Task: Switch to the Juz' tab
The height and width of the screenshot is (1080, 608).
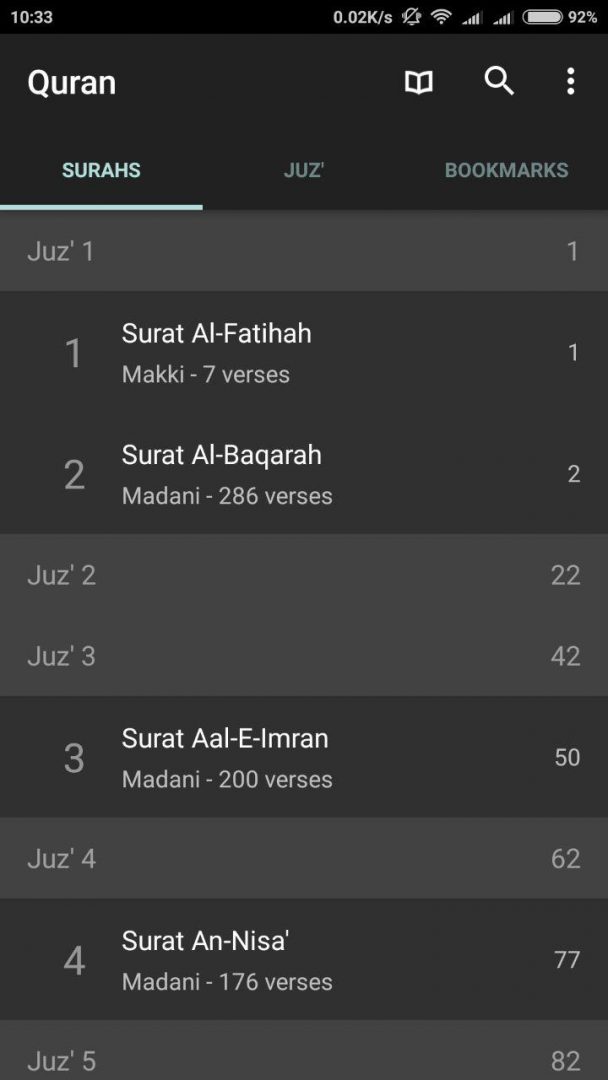Action: [x=303, y=170]
